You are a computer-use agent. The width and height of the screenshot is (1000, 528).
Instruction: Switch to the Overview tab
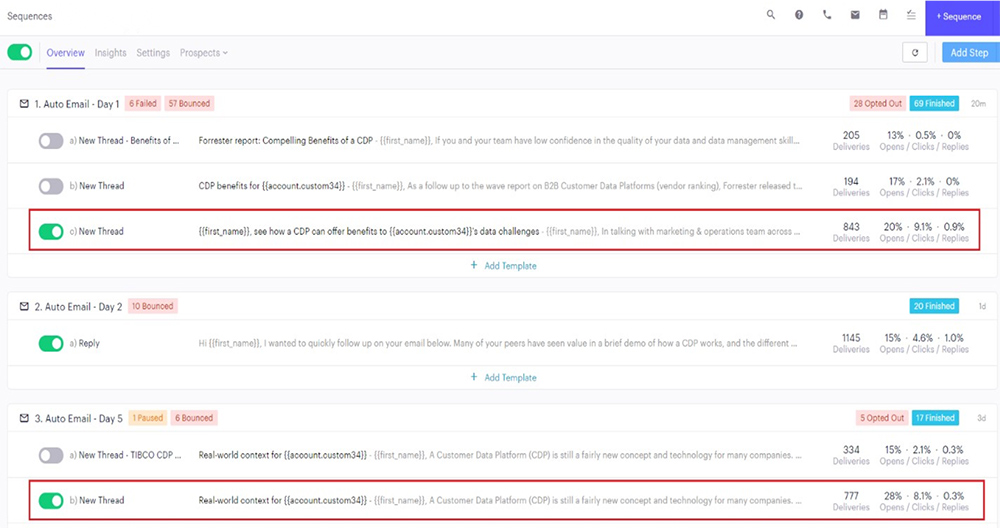click(x=65, y=53)
